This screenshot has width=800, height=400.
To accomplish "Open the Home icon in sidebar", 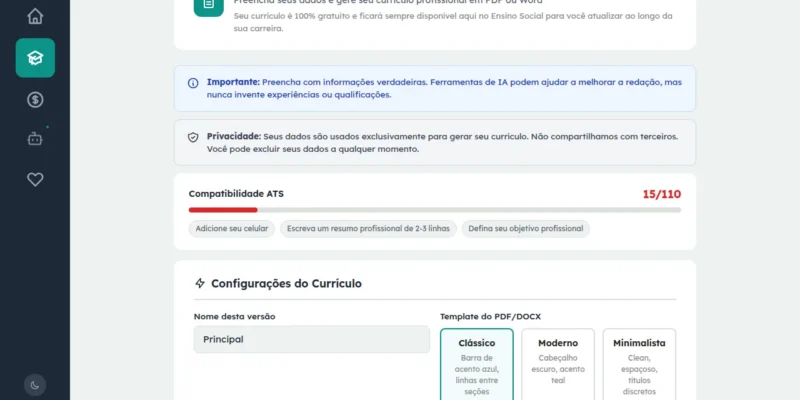I will pos(35,16).
